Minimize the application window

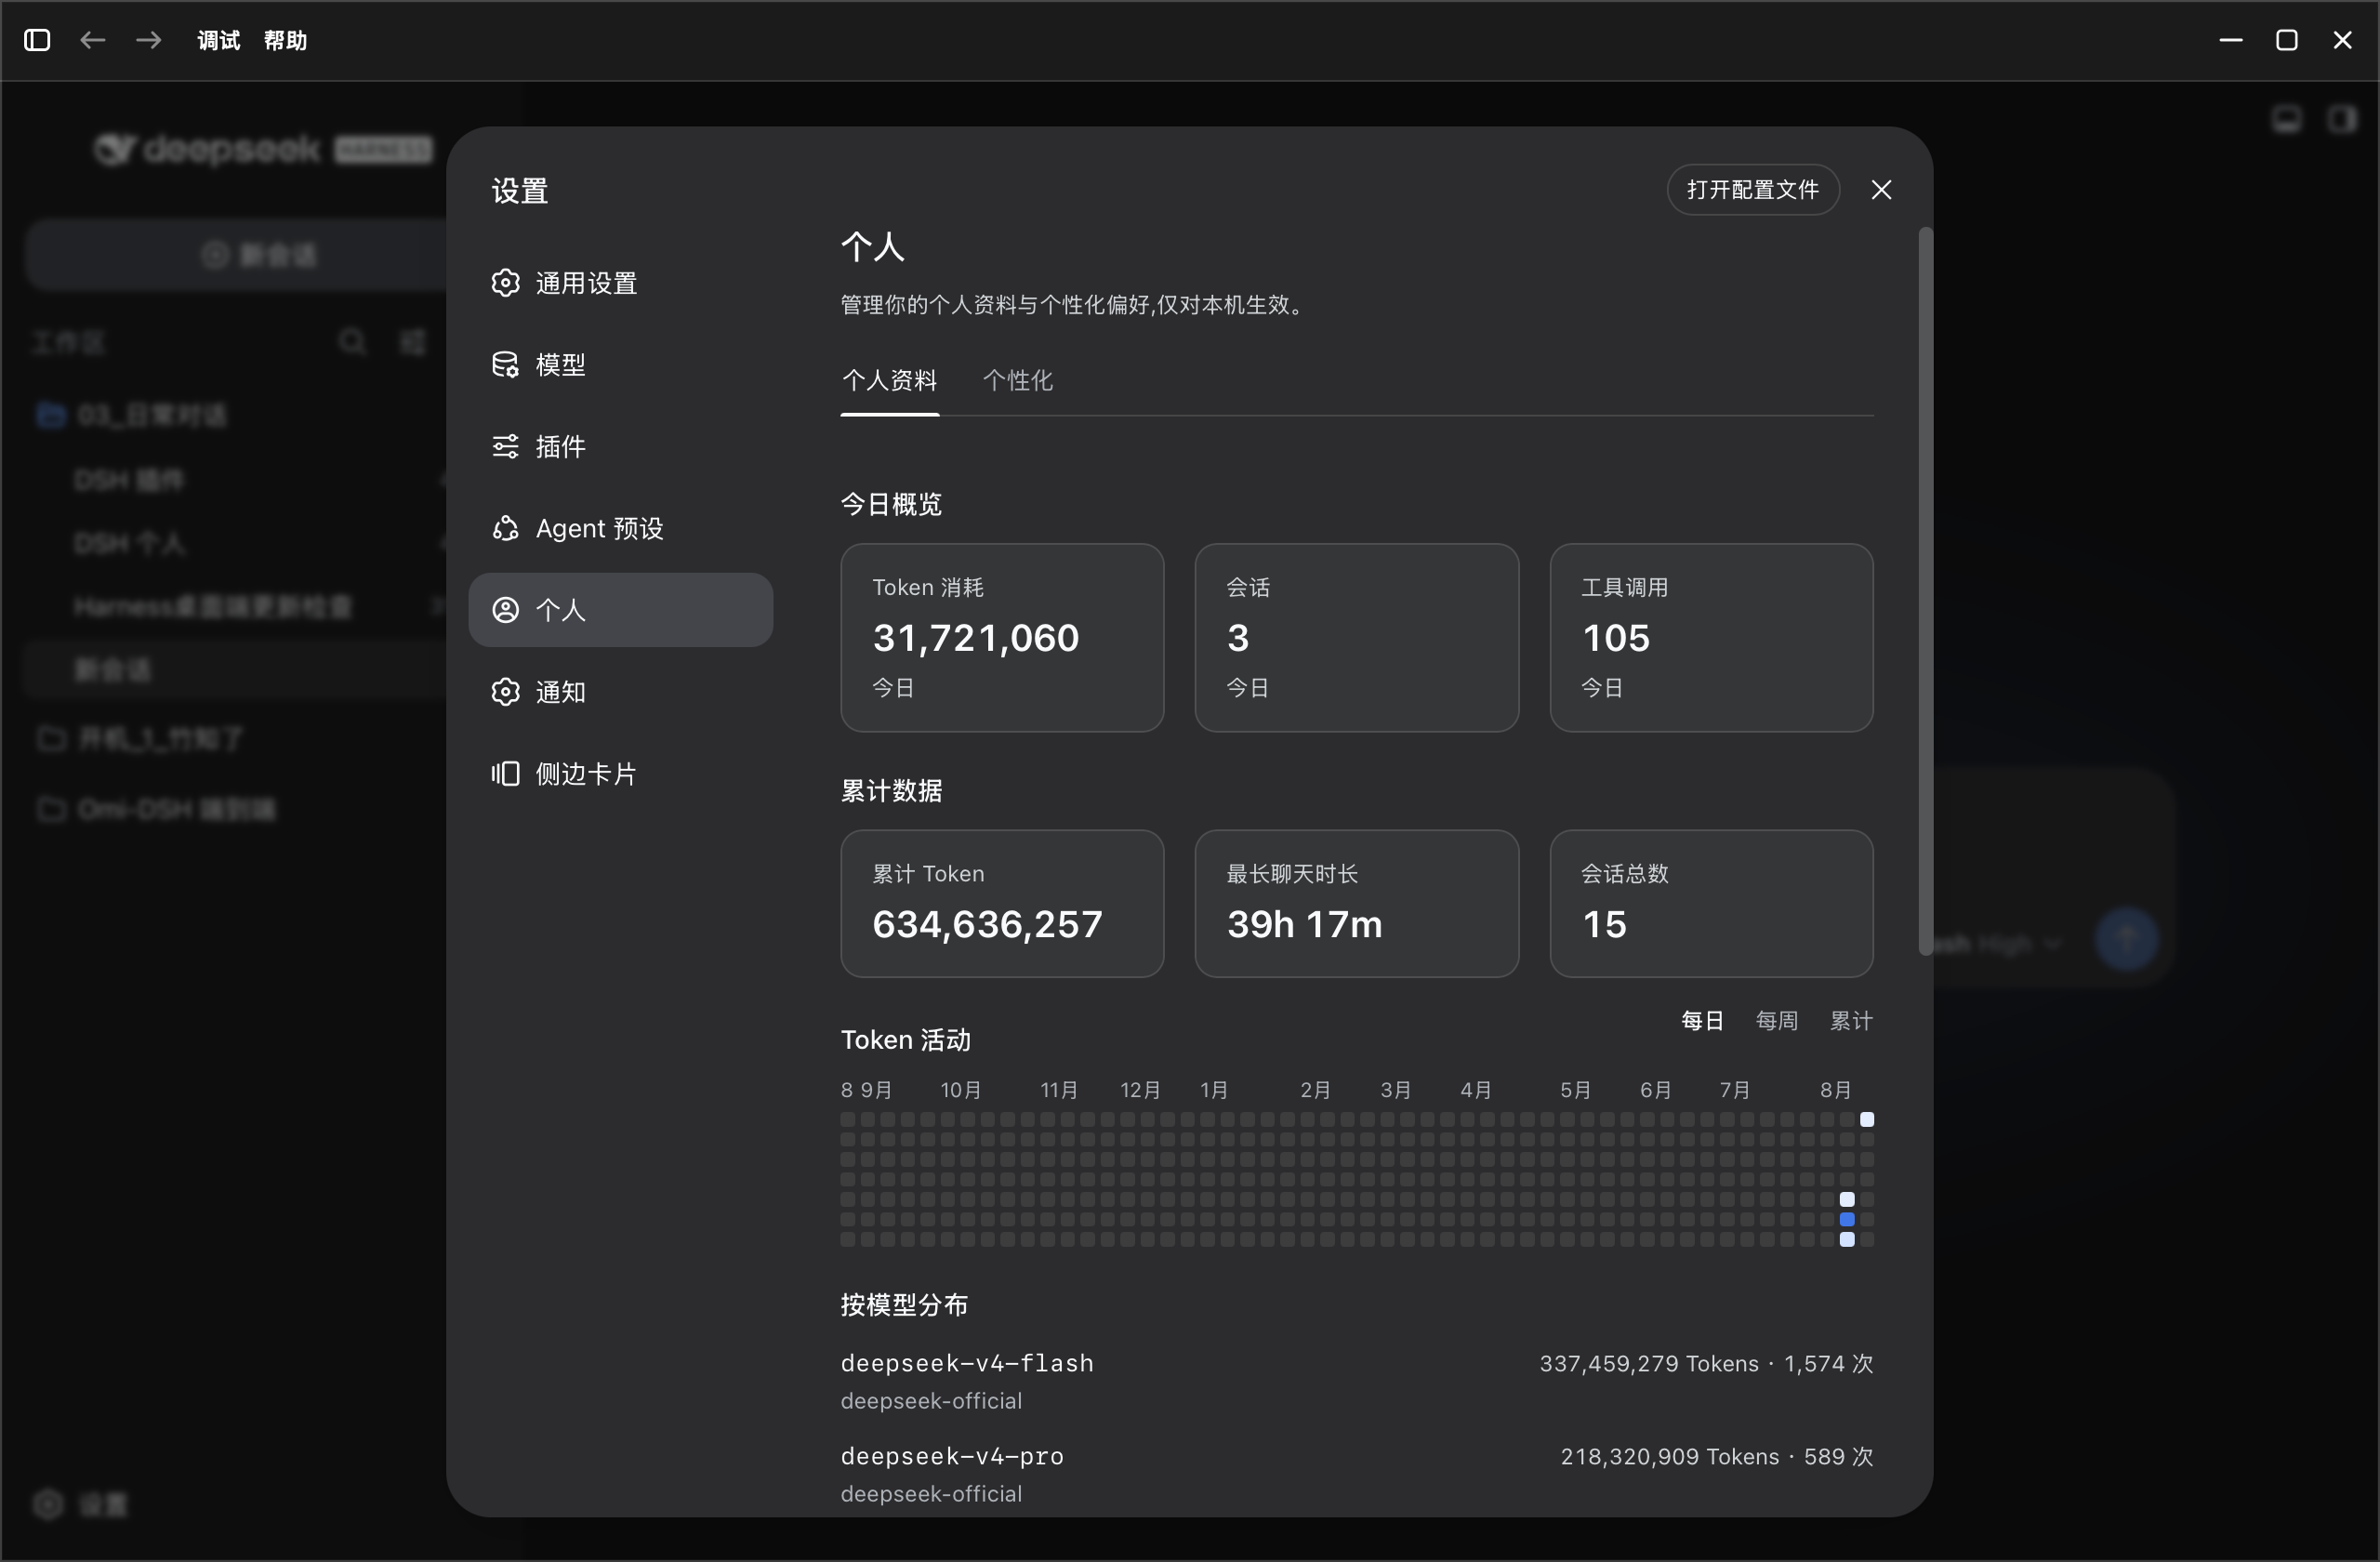coord(2231,40)
